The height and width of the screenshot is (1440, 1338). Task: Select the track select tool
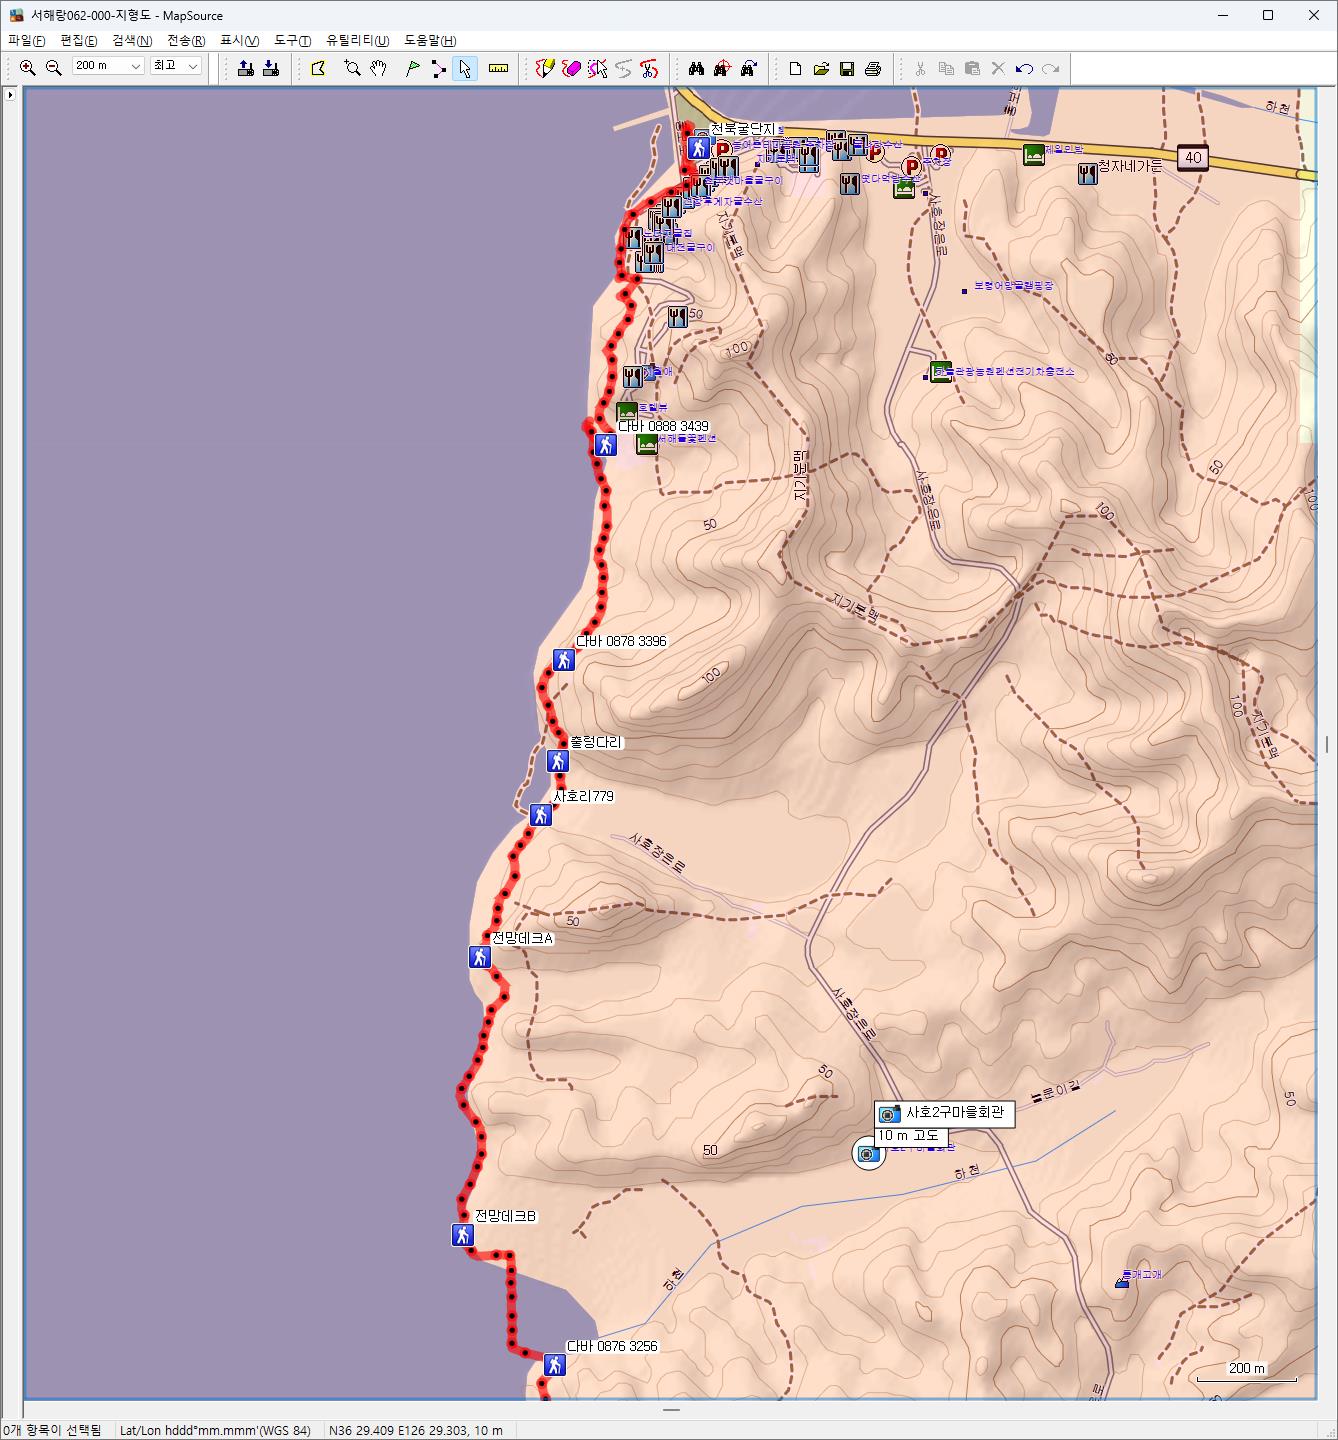[x=597, y=68]
